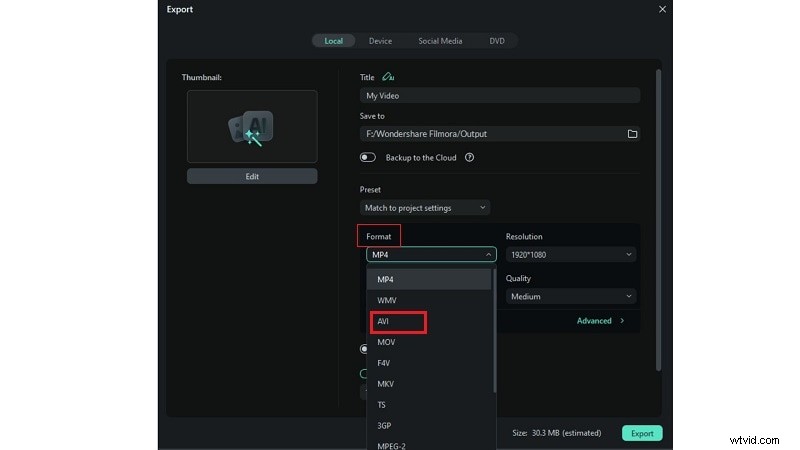Click the Edit thumbnail button

pos(252,176)
